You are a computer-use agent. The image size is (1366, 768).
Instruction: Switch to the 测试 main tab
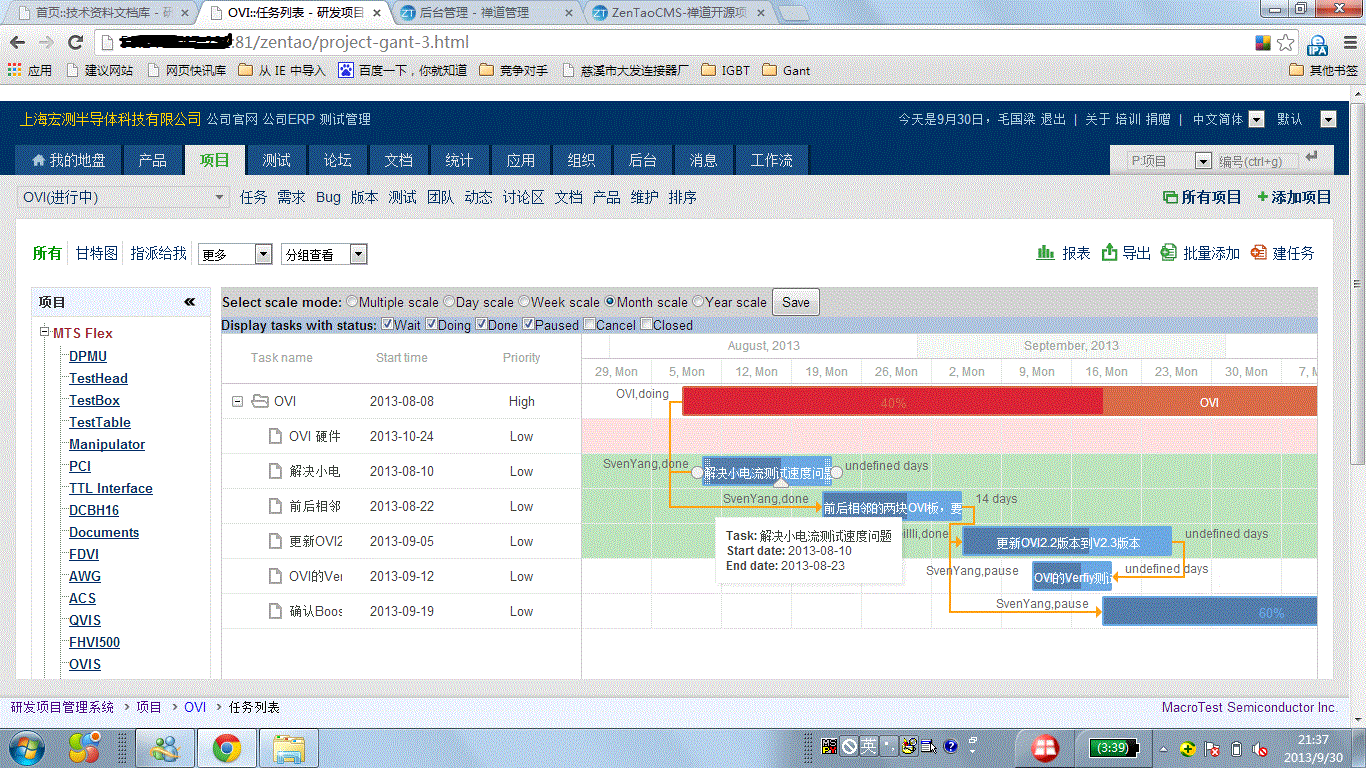pyautogui.click(x=277, y=160)
